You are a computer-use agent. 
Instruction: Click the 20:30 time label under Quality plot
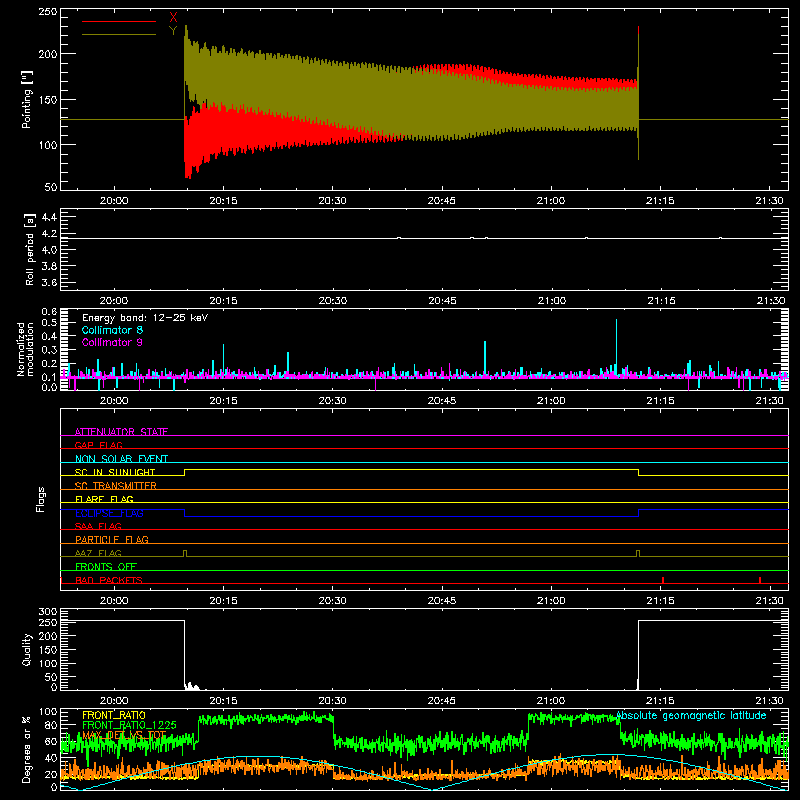333,701
